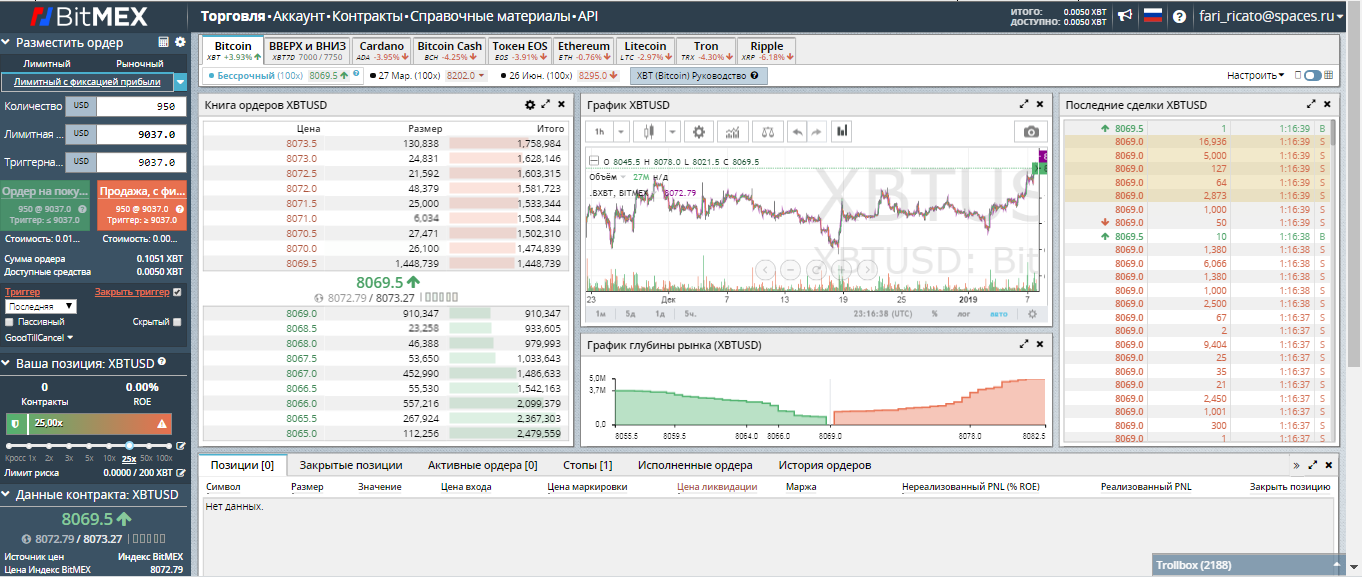
Task: Collapse Разместить ордер section
Action: pos(7,43)
